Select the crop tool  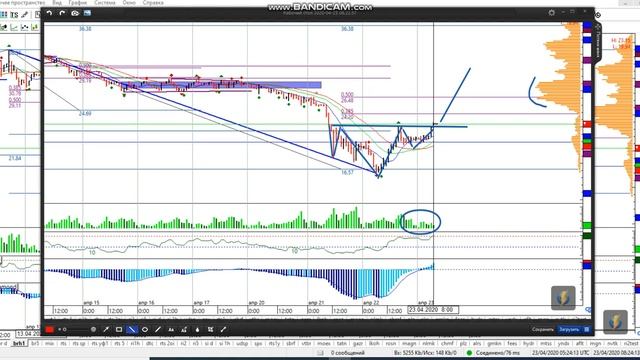pos(210,329)
